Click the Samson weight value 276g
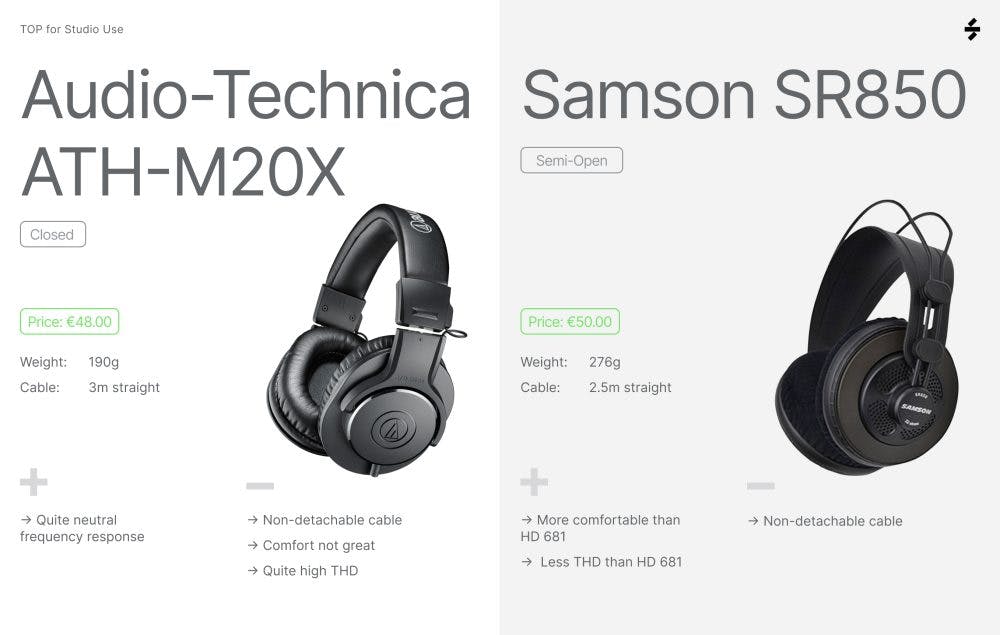The height and width of the screenshot is (635, 1000). [x=604, y=362]
